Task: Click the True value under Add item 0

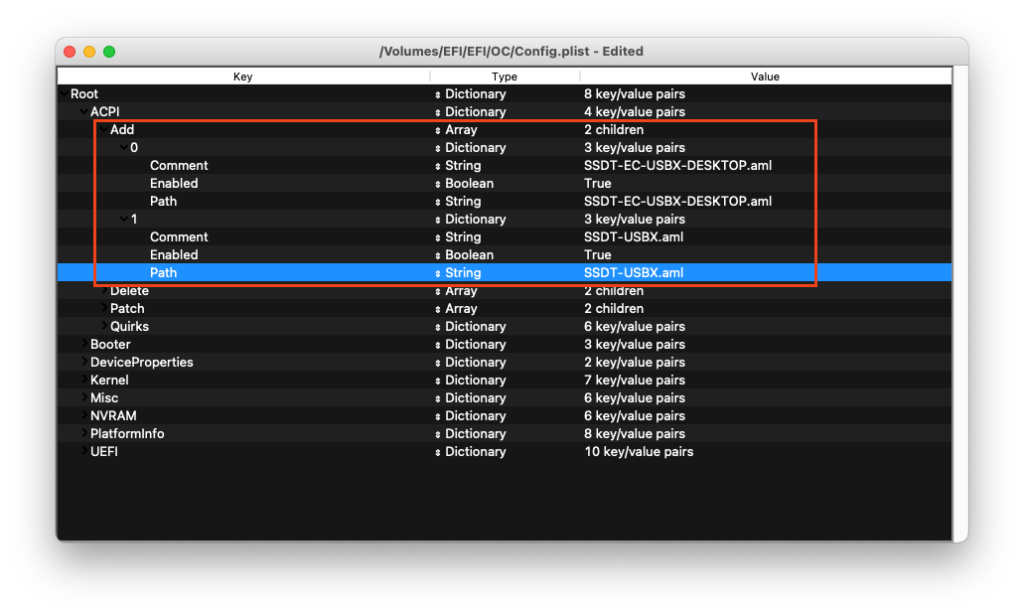Action: (598, 184)
